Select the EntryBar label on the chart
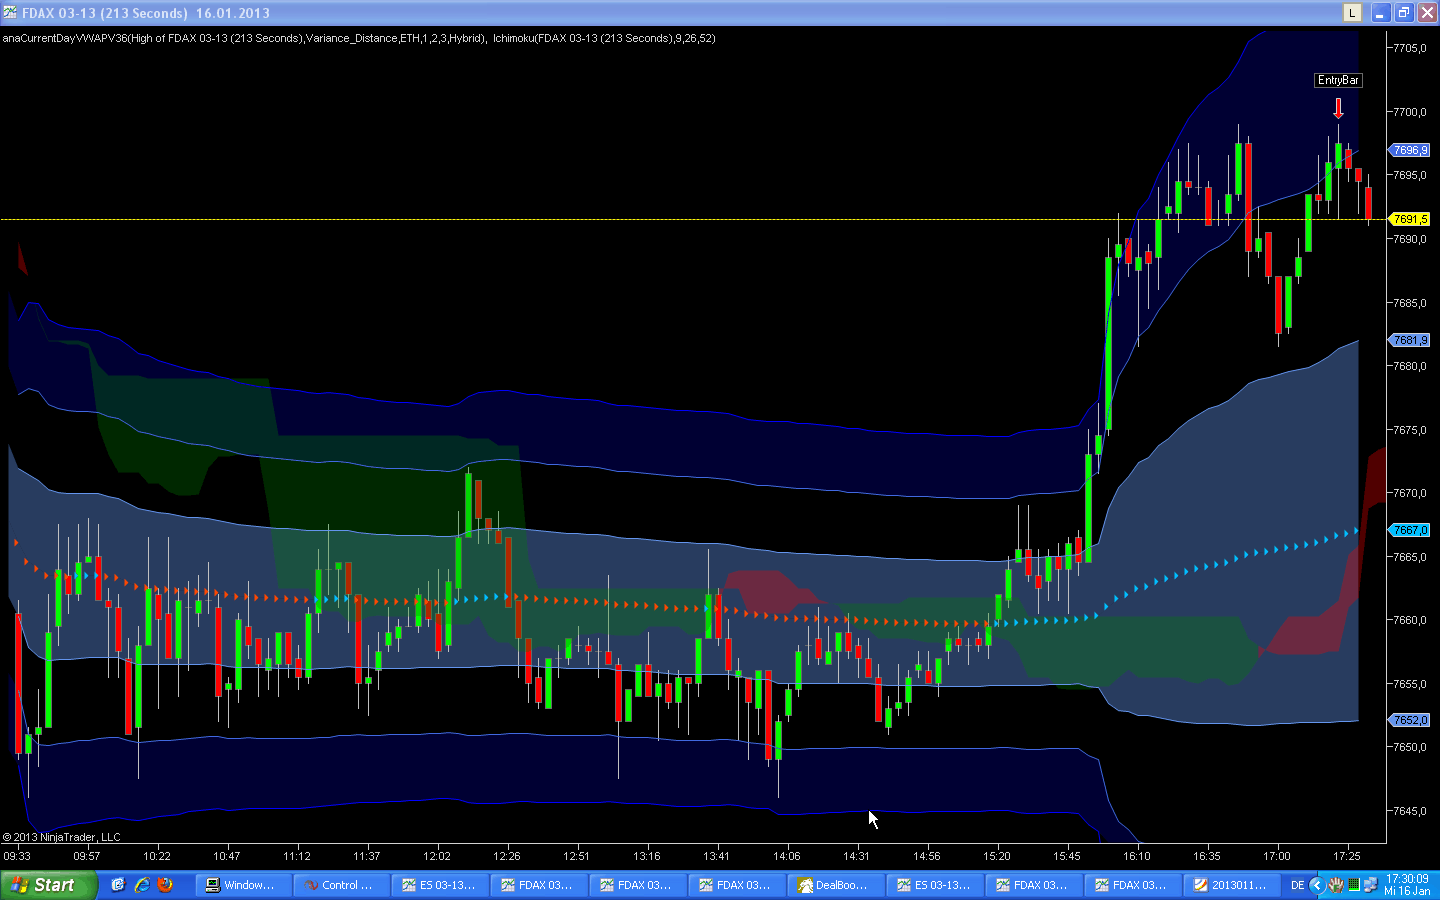 (x=1338, y=80)
